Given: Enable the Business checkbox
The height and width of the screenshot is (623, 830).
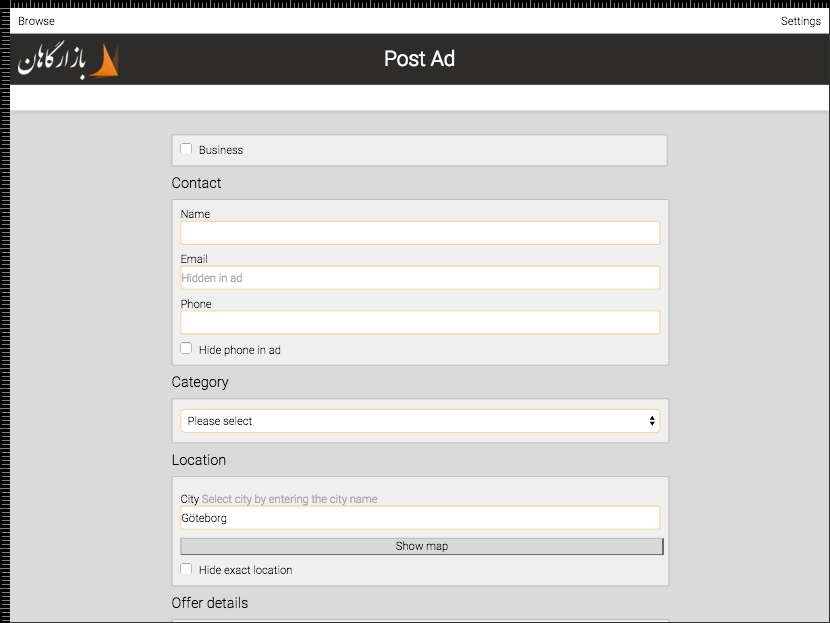Looking at the screenshot, I should [x=186, y=149].
